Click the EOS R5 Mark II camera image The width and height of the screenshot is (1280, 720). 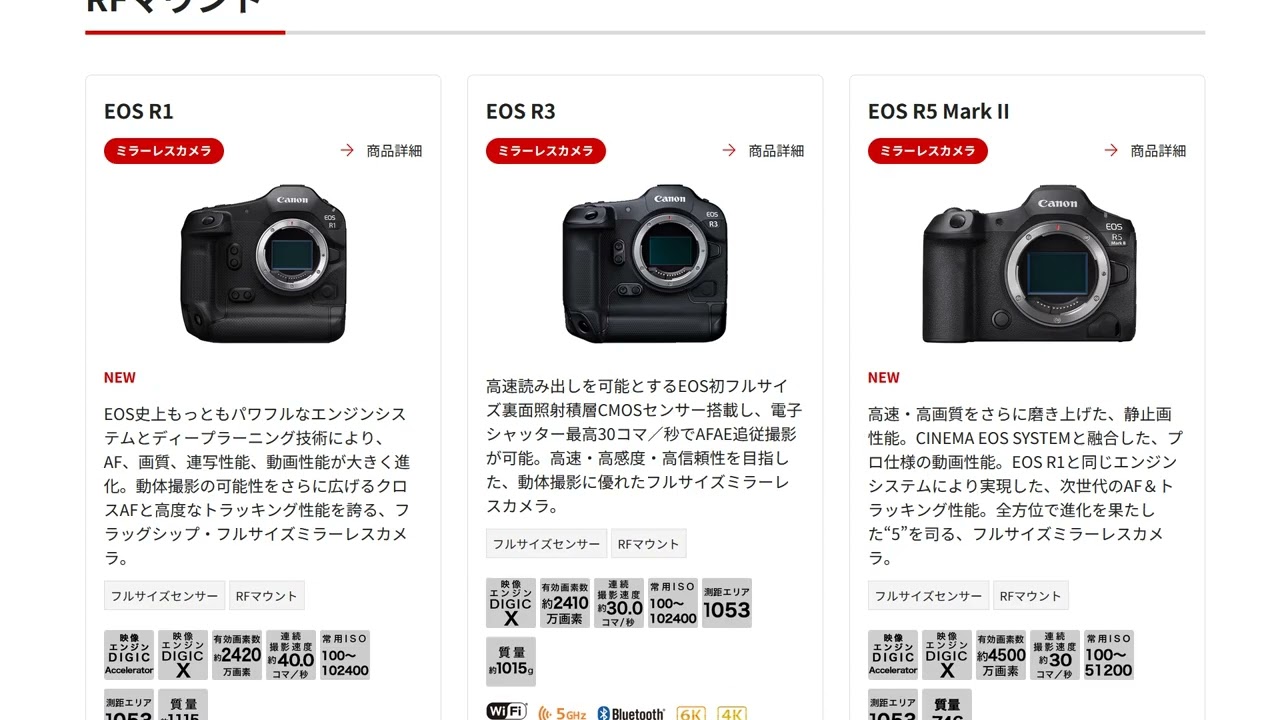coord(1029,263)
